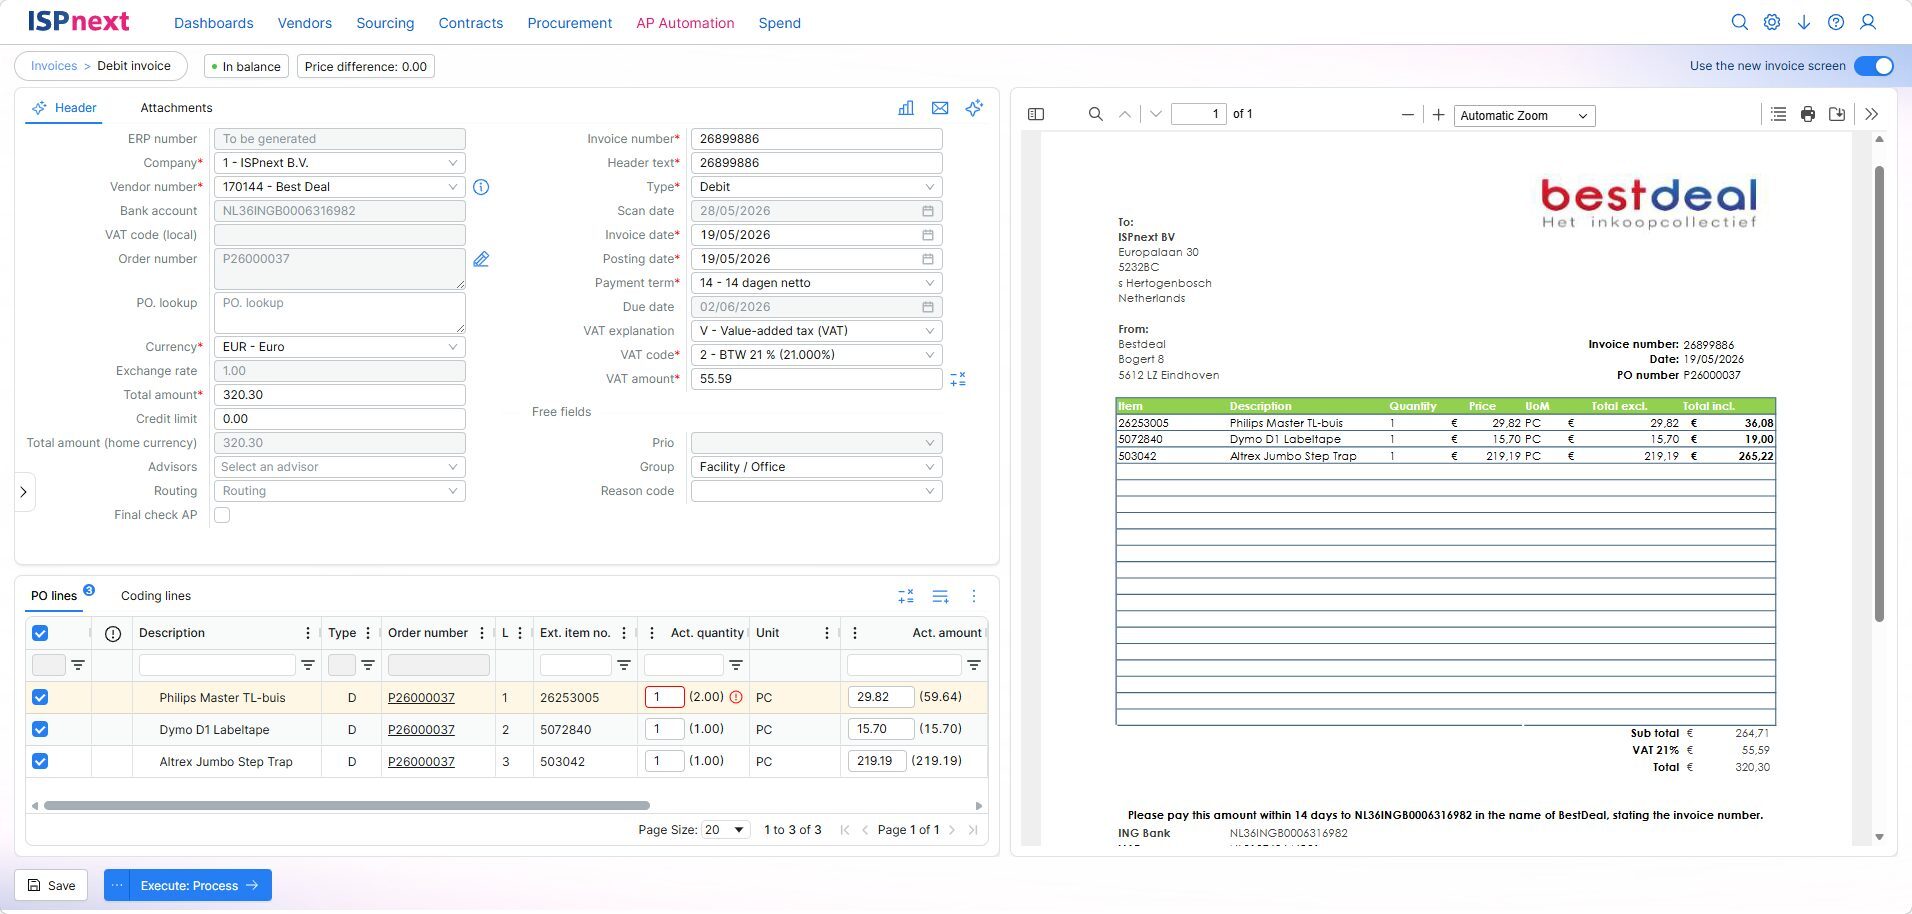Image resolution: width=1912 pixels, height=914 pixels.
Task: Expand the left collapsed side panel
Action: 24,492
